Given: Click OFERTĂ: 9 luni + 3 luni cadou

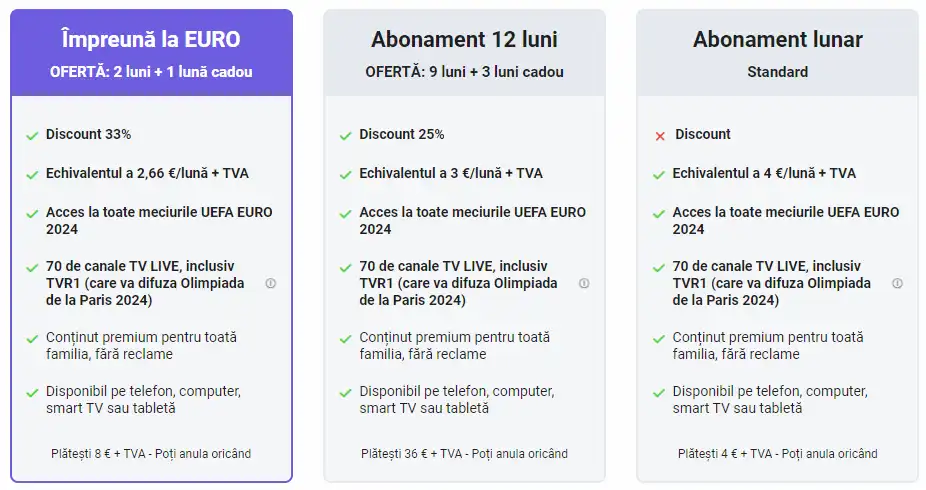Looking at the screenshot, I should [x=464, y=72].
